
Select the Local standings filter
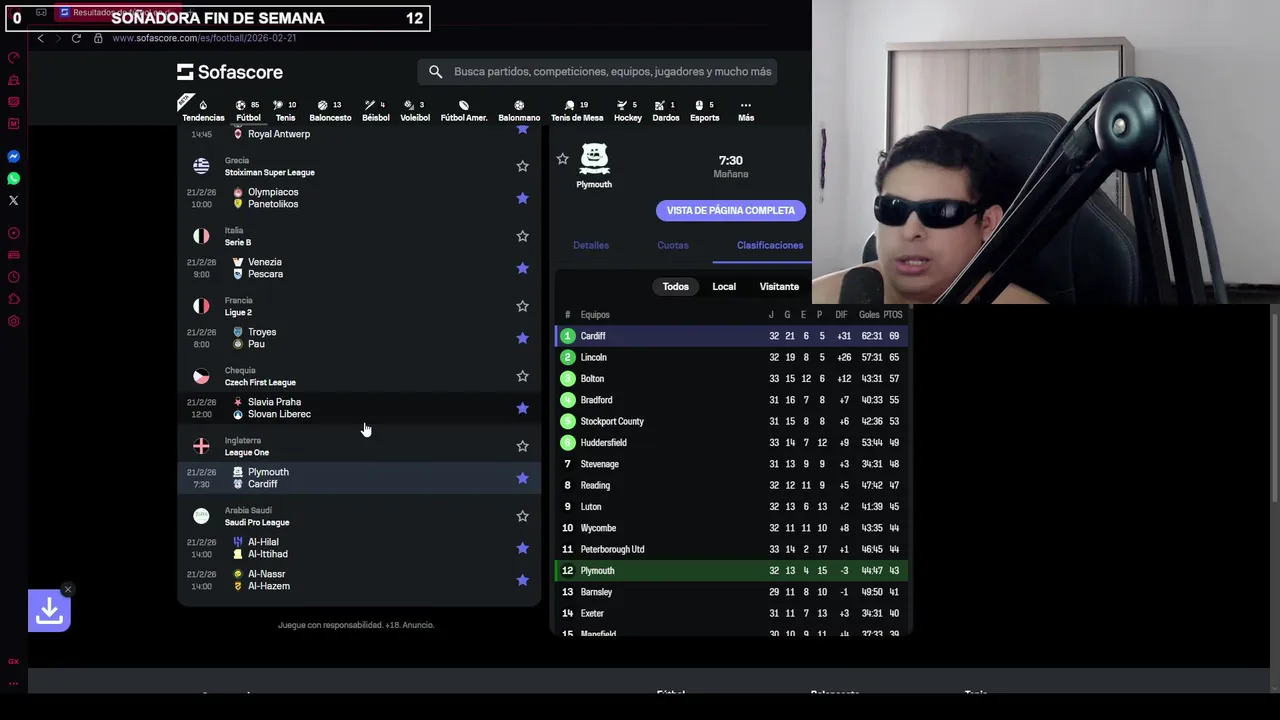pos(724,287)
